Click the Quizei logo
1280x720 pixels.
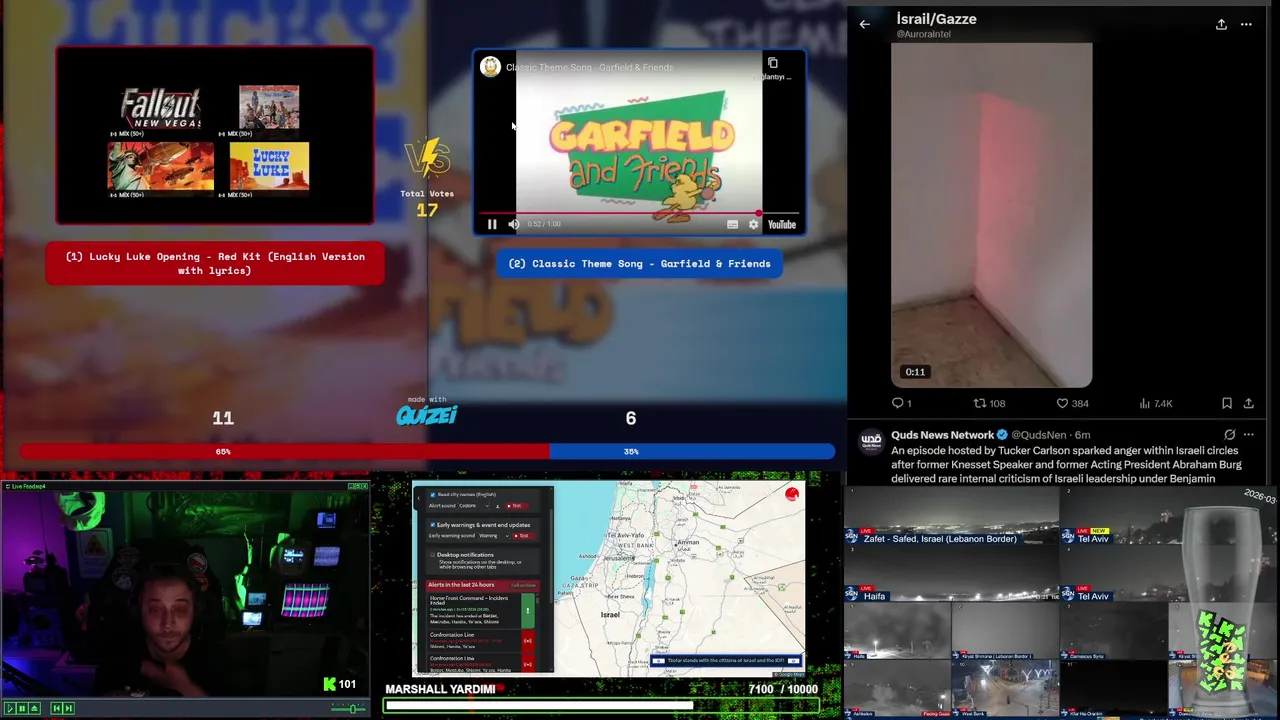[x=427, y=415]
